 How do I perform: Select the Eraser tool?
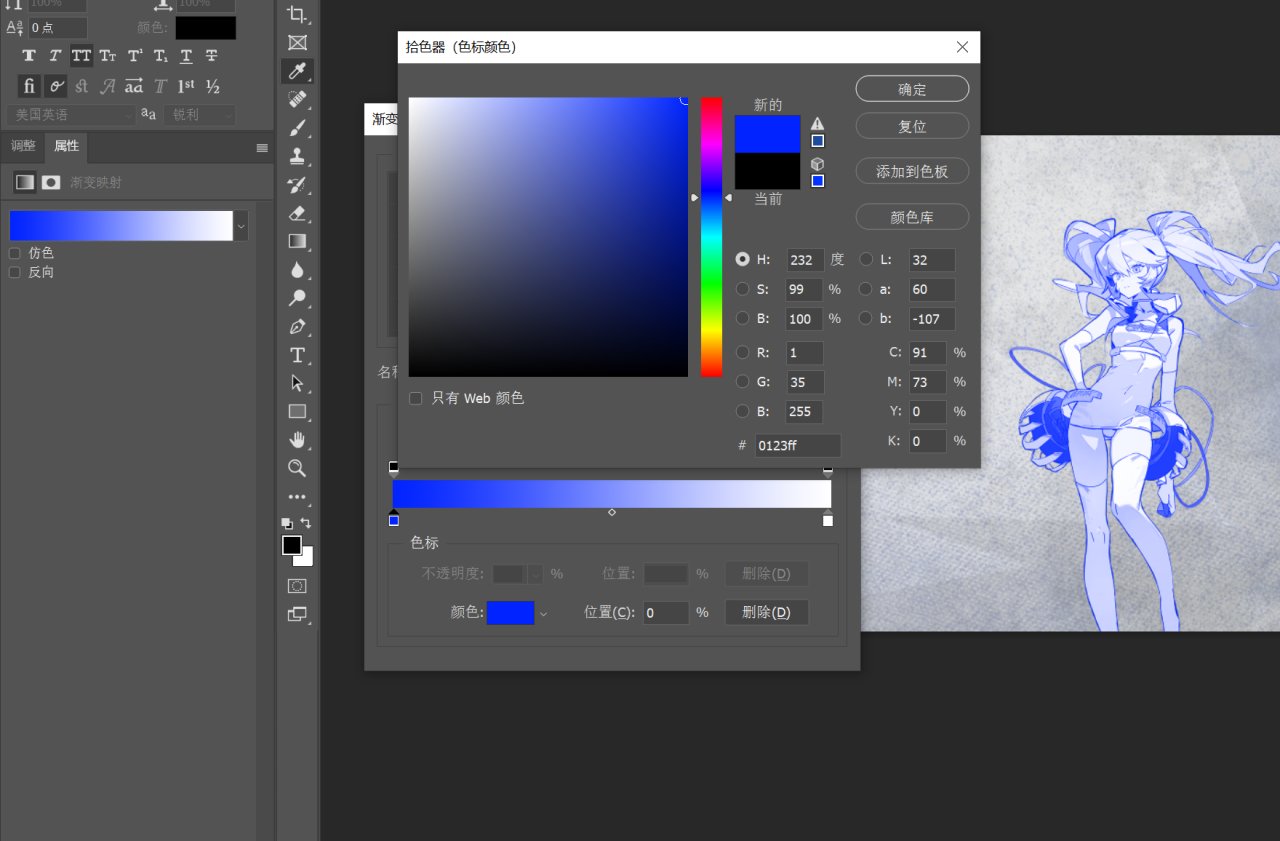point(297,213)
